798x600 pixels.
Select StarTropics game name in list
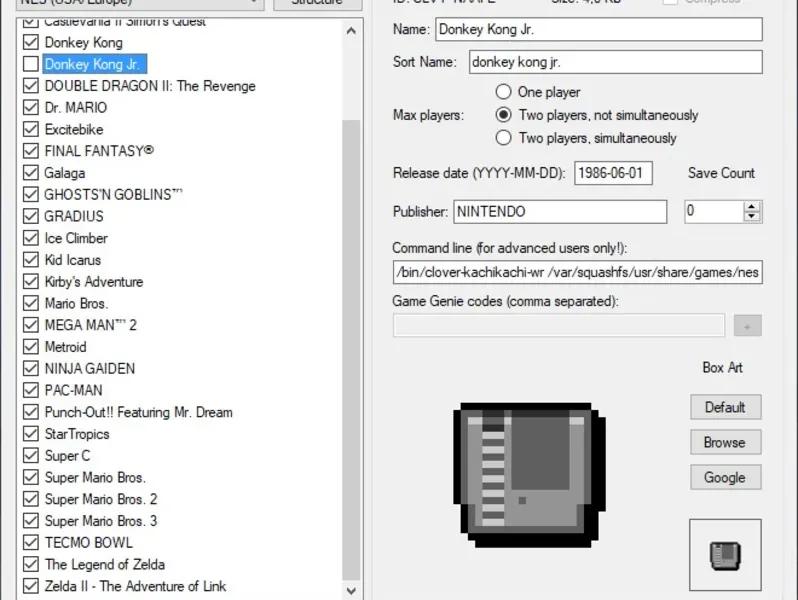pyautogui.click(x=77, y=434)
